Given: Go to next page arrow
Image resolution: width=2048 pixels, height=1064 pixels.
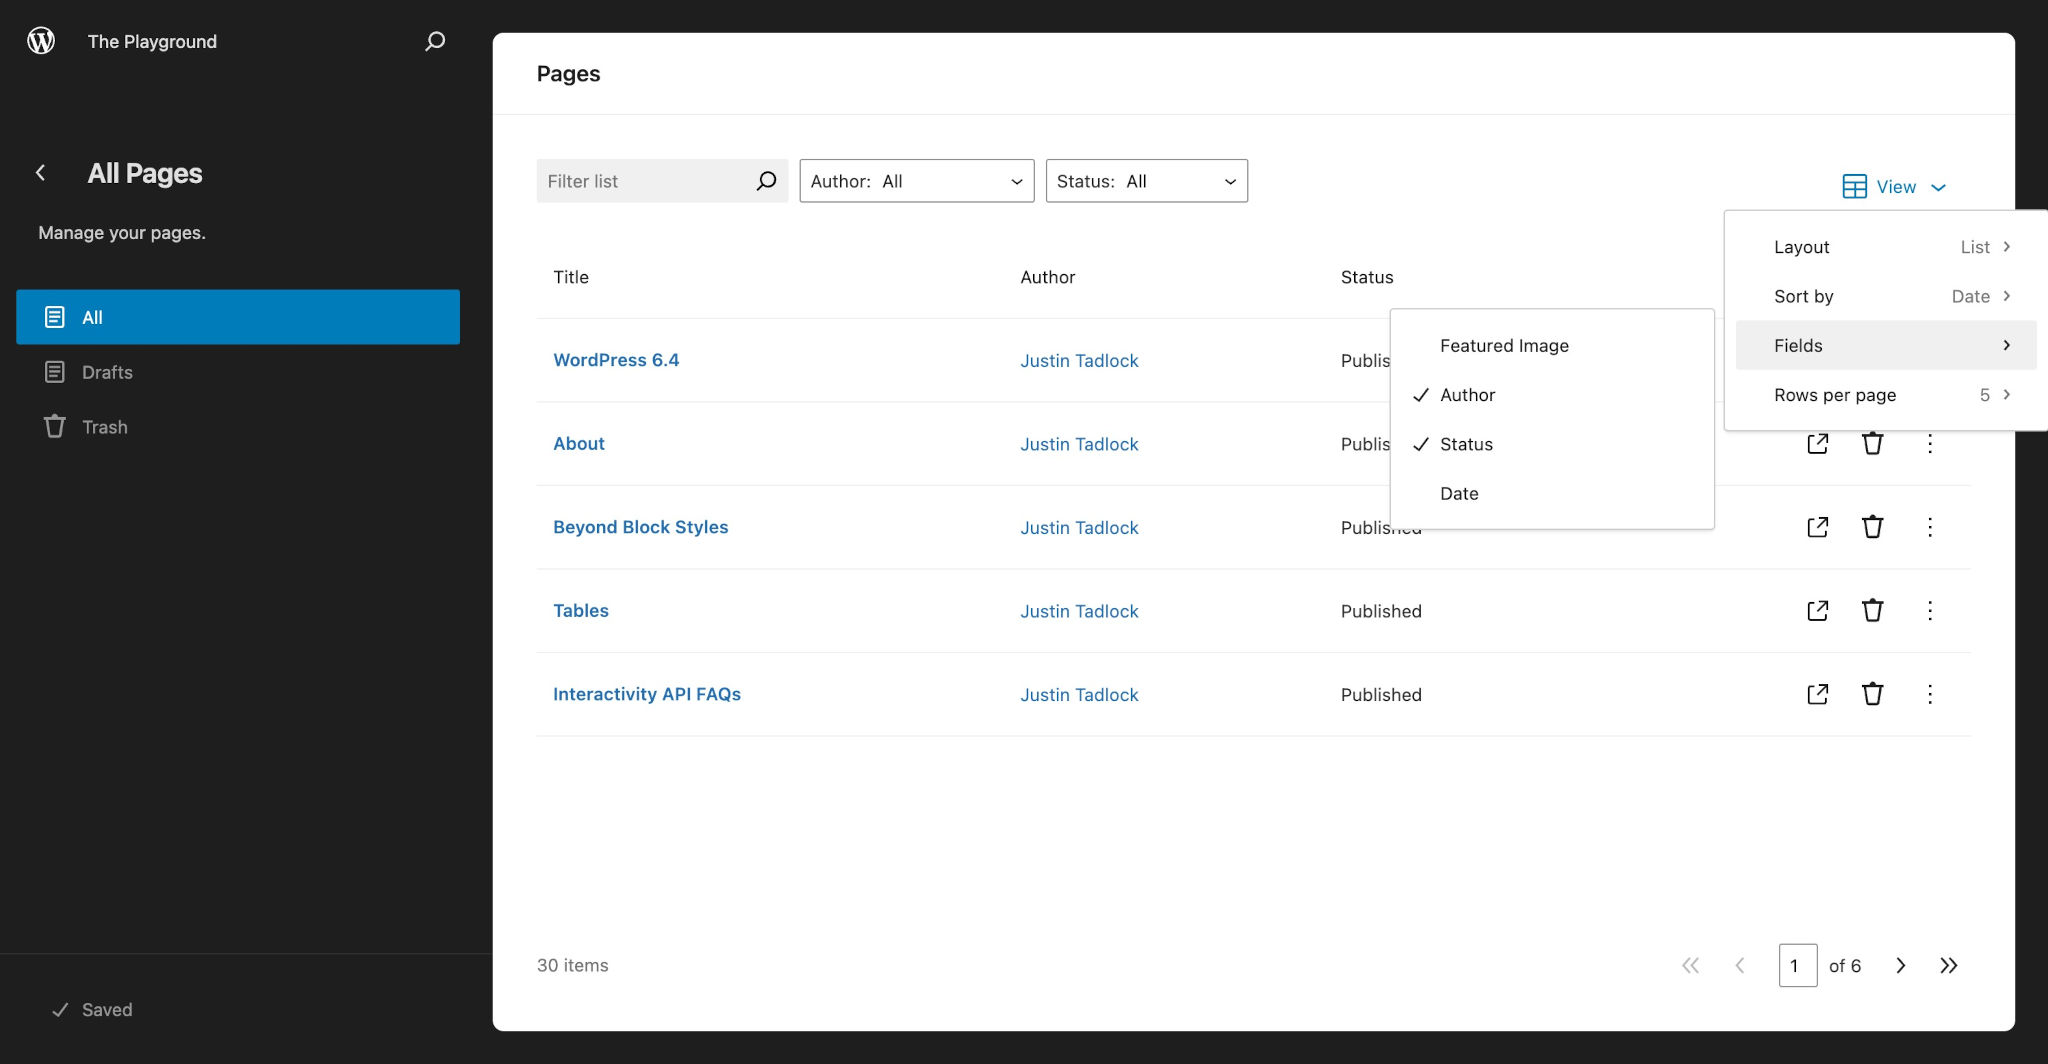Looking at the screenshot, I should [1900, 965].
